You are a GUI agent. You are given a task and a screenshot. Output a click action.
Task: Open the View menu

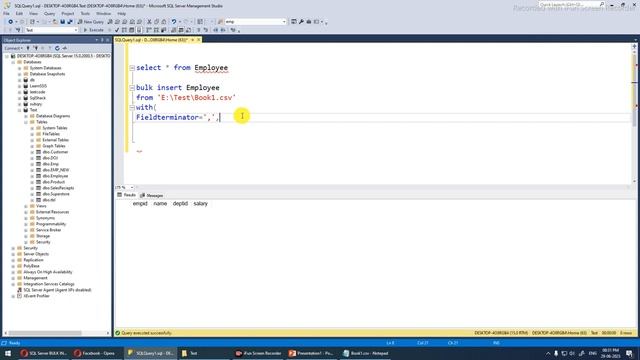tap(33, 13)
